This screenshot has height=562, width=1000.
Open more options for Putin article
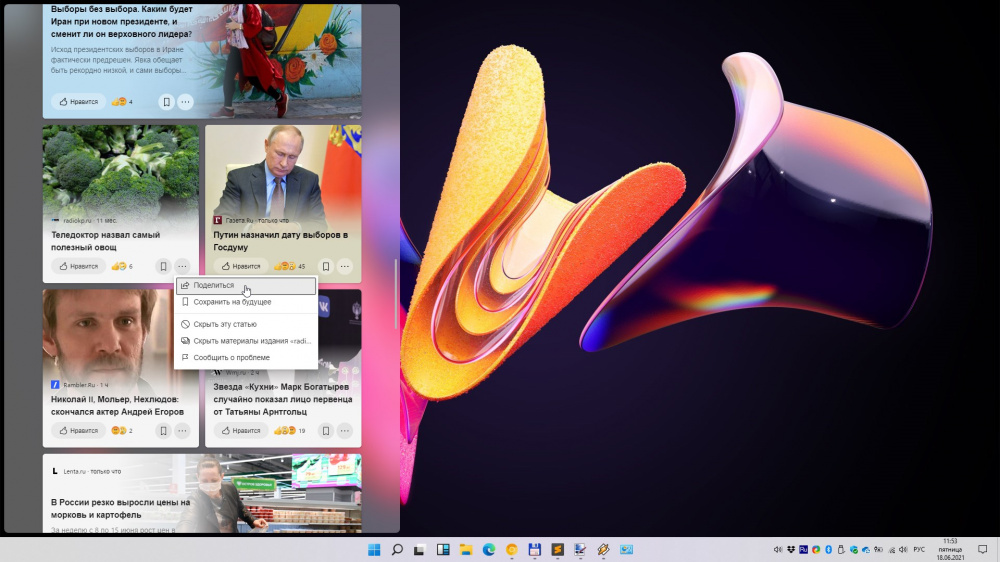pyautogui.click(x=345, y=267)
